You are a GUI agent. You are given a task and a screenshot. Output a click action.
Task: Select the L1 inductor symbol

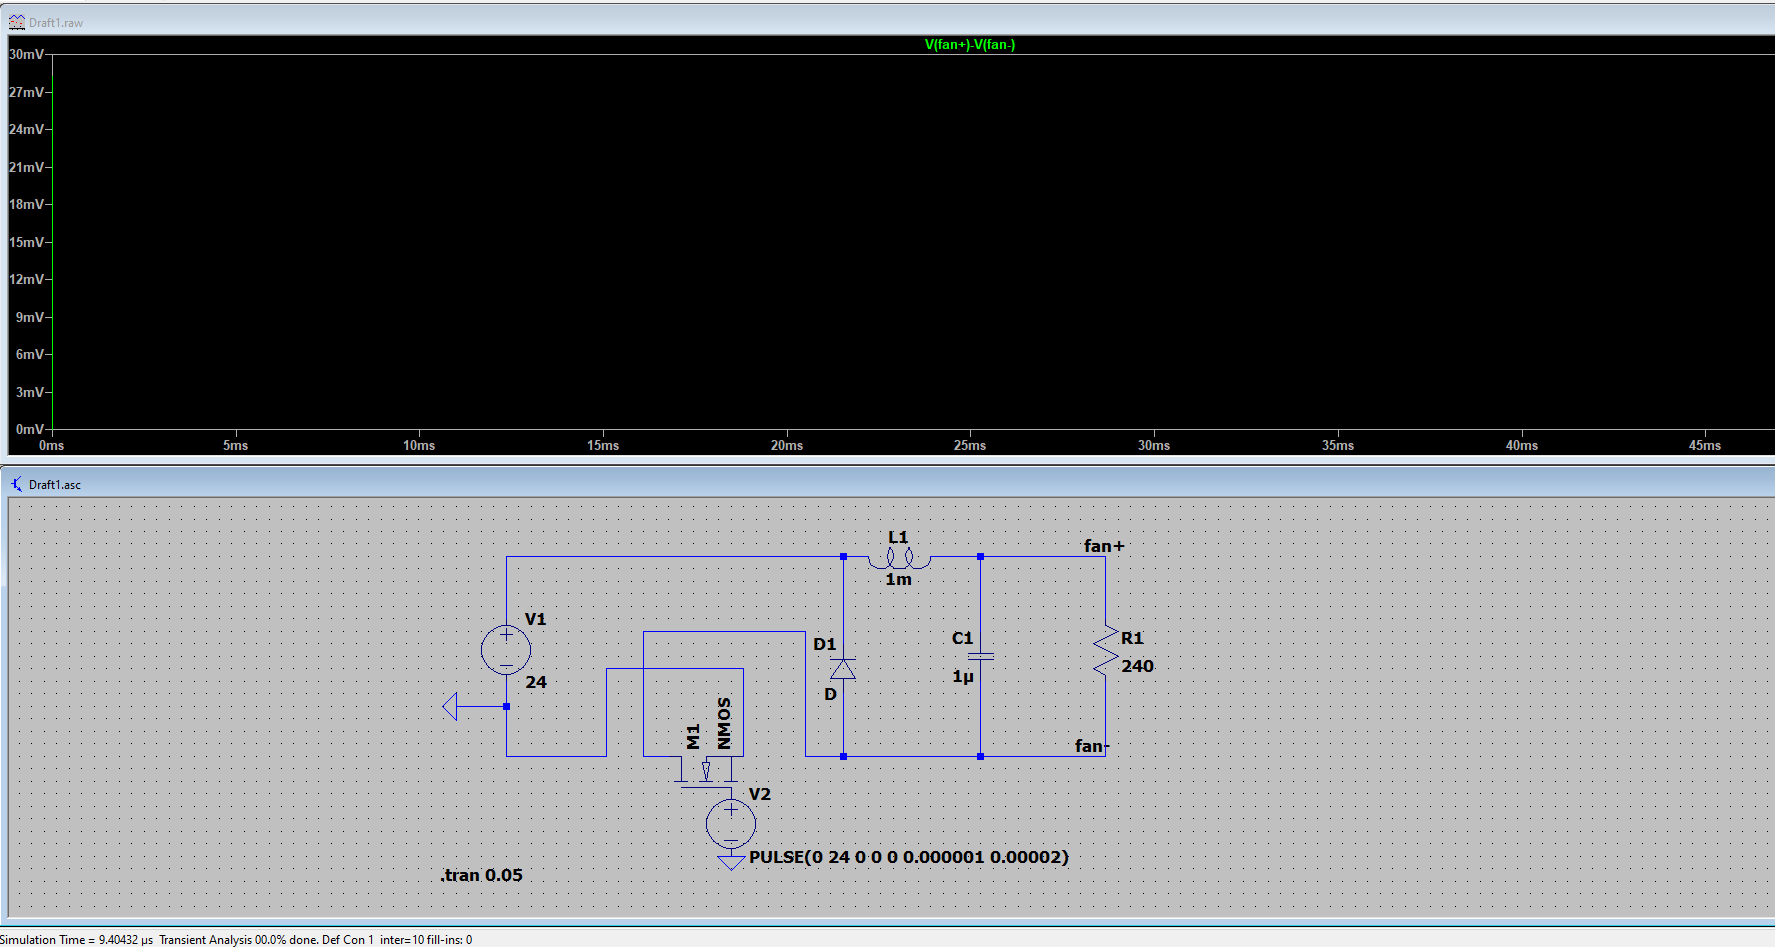(899, 558)
